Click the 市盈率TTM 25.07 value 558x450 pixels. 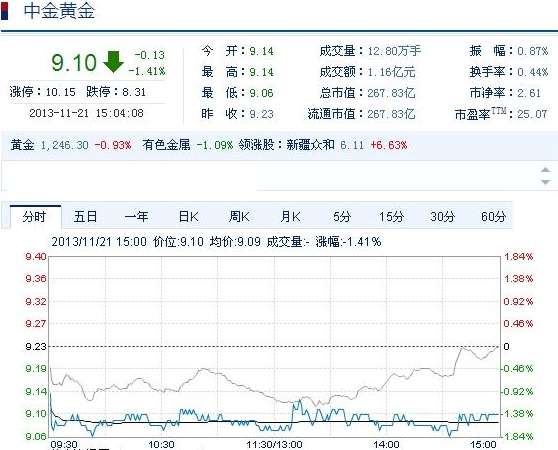point(532,114)
